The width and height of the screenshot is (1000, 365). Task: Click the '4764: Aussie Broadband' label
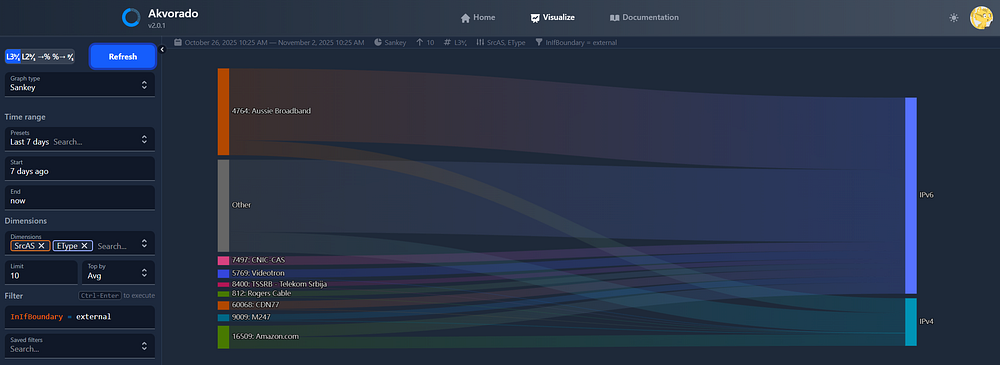click(x=272, y=111)
